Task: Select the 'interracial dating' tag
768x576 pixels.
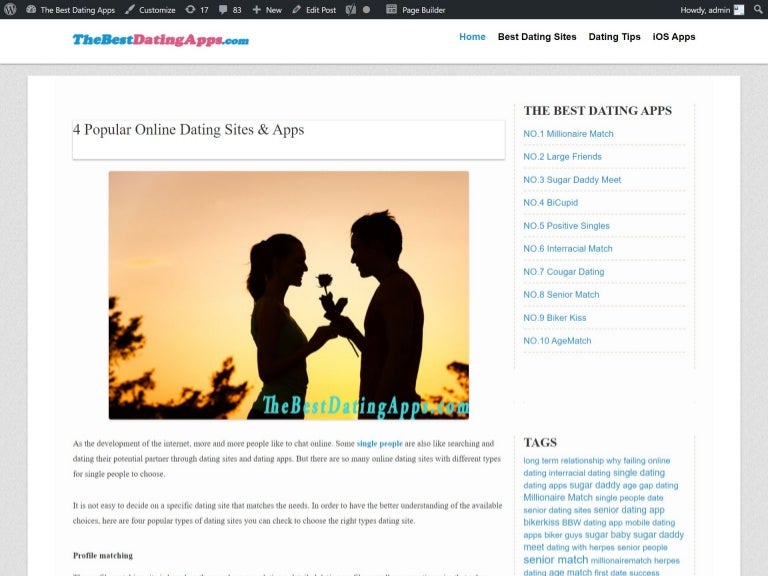Action: (579, 473)
